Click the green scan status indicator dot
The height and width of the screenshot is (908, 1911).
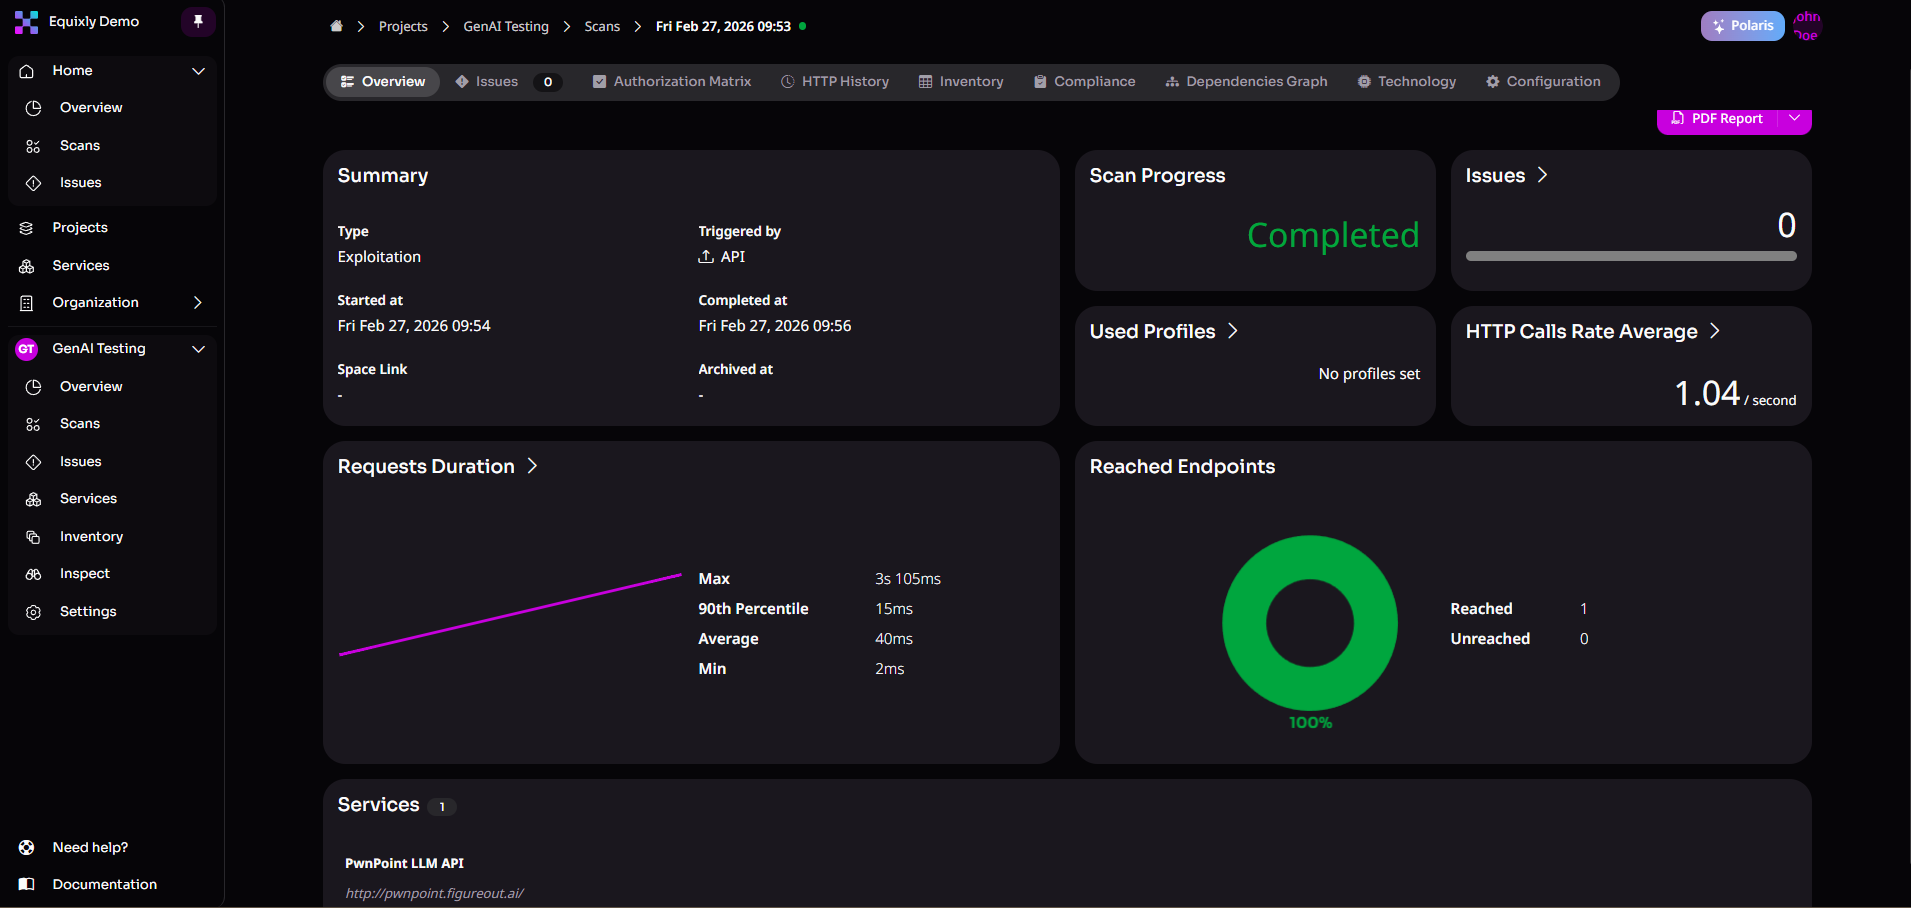[x=803, y=26]
